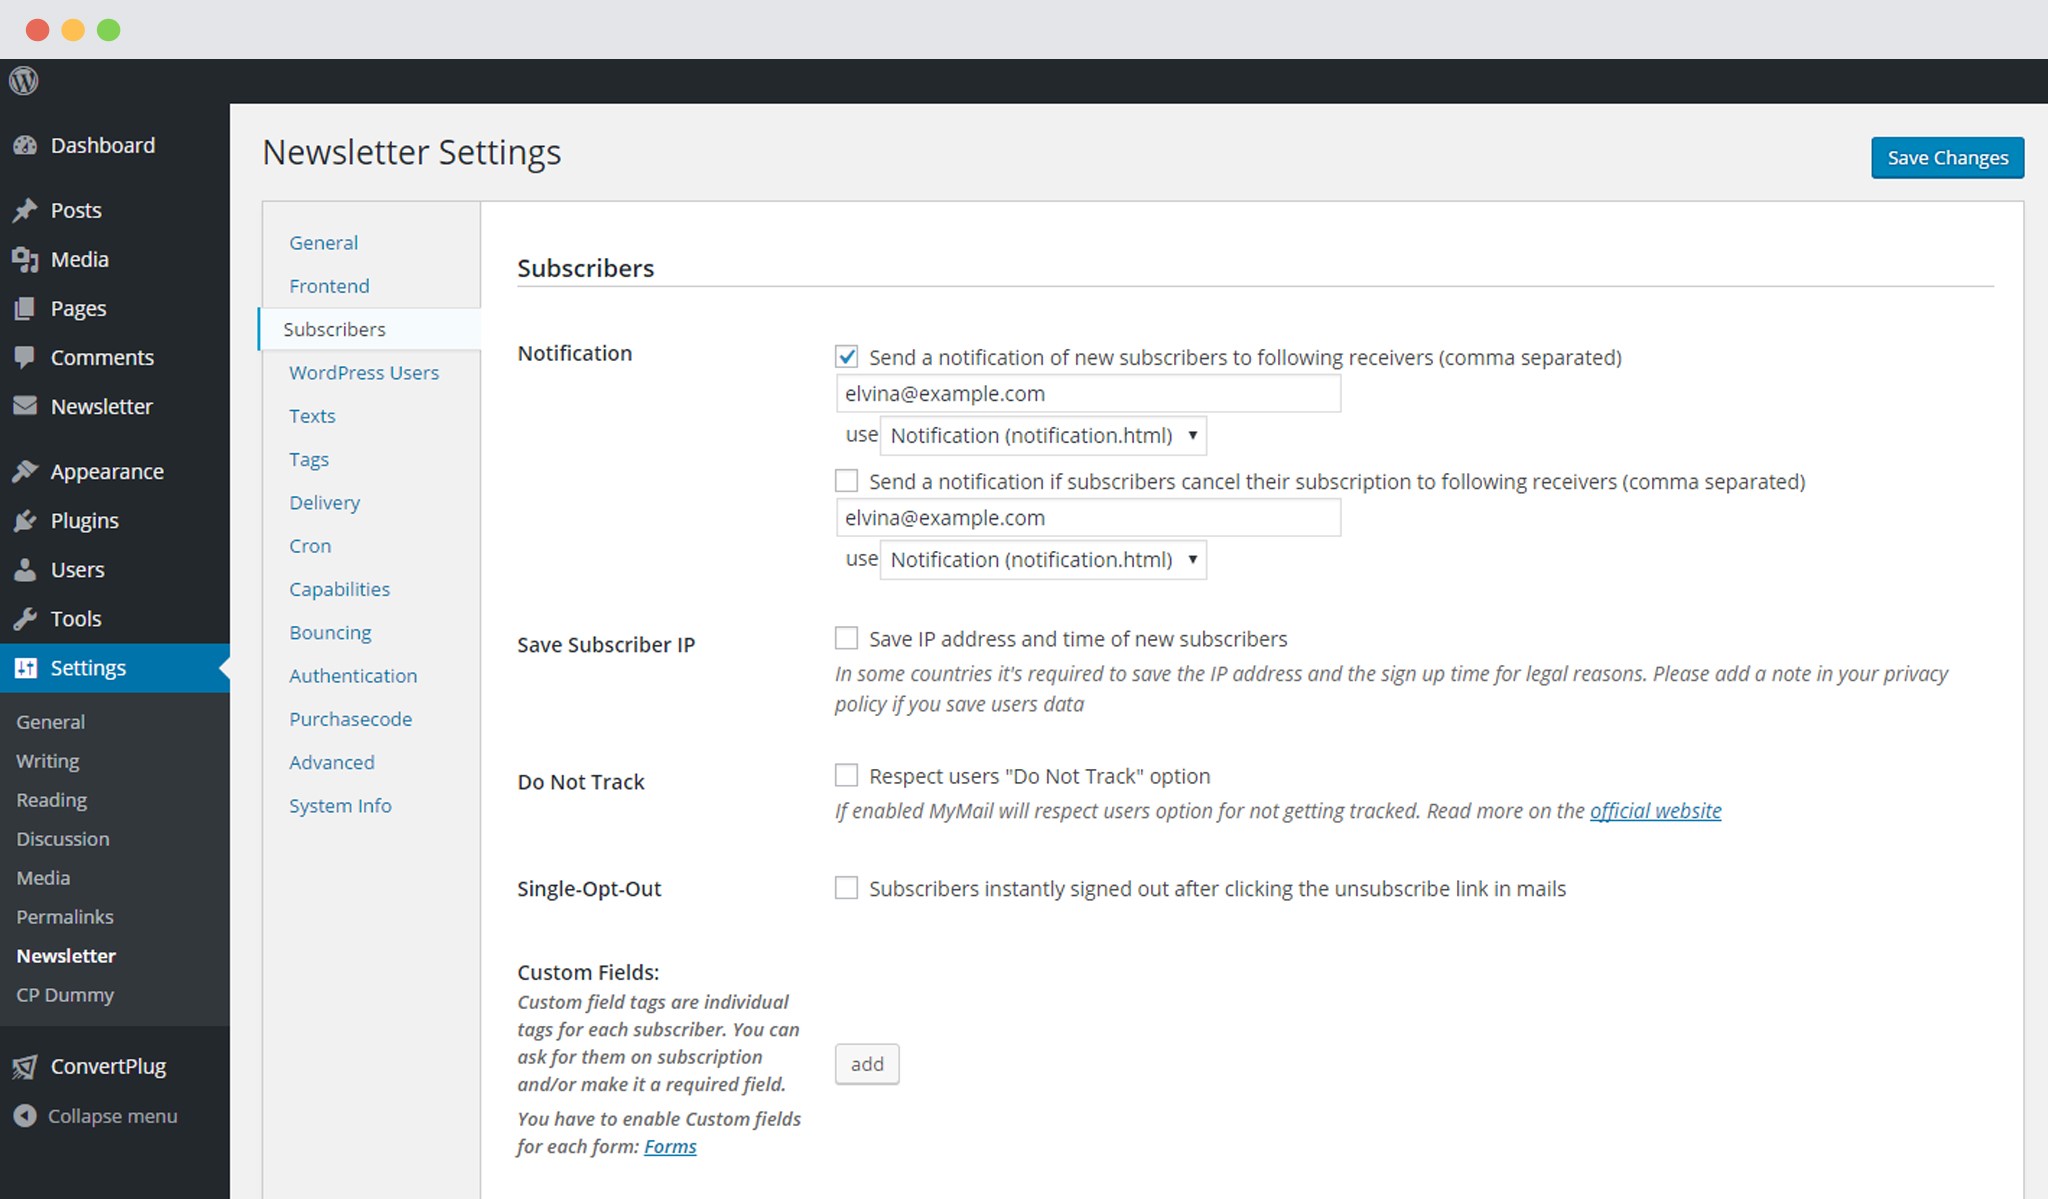This screenshot has height=1199, width=2048.
Task: Click the ConvertPlug icon
Action: (25, 1067)
